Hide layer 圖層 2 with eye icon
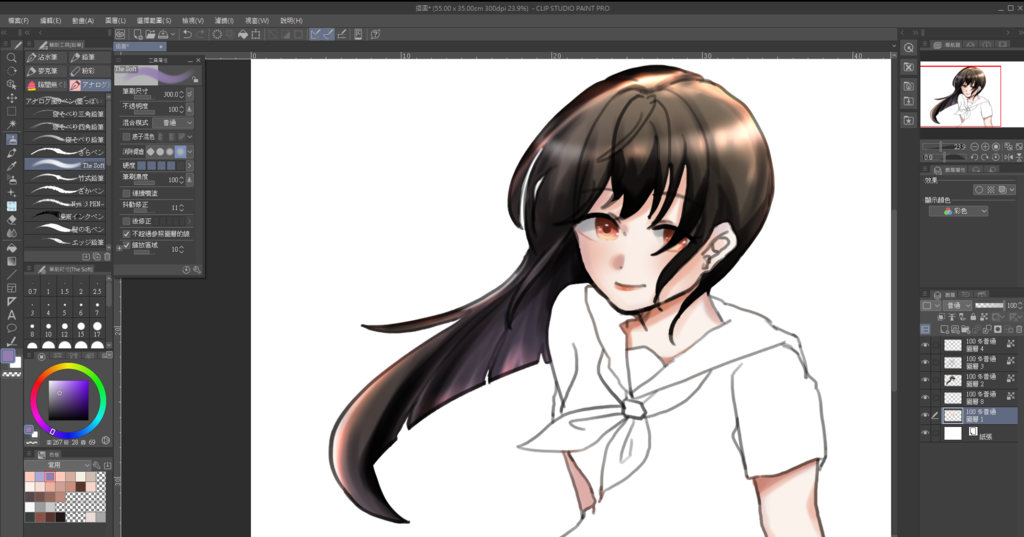 click(925, 380)
